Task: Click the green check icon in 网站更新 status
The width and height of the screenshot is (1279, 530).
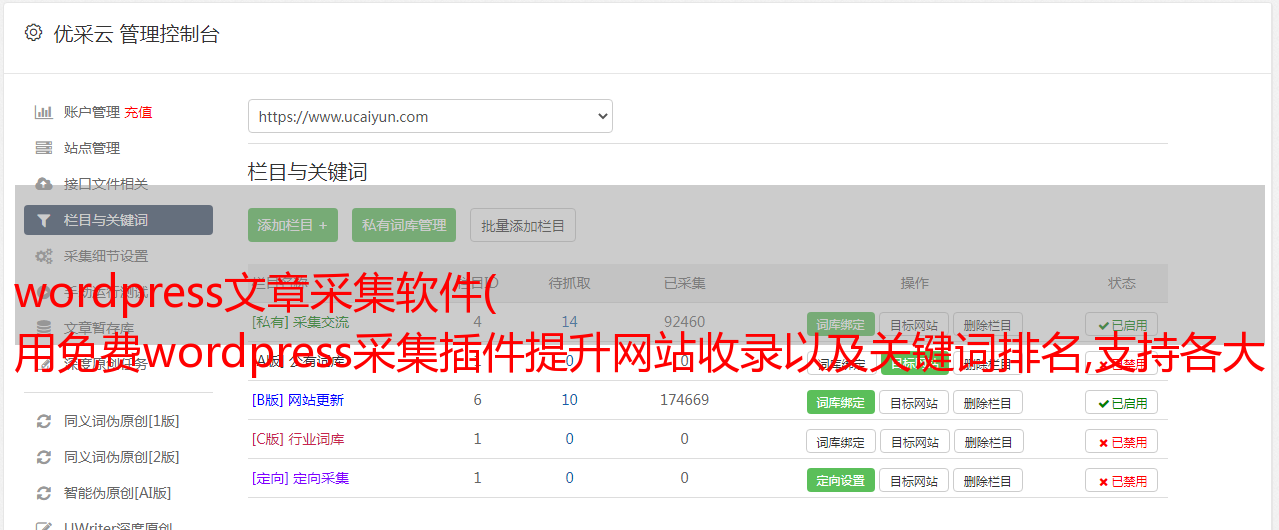Action: (1103, 402)
